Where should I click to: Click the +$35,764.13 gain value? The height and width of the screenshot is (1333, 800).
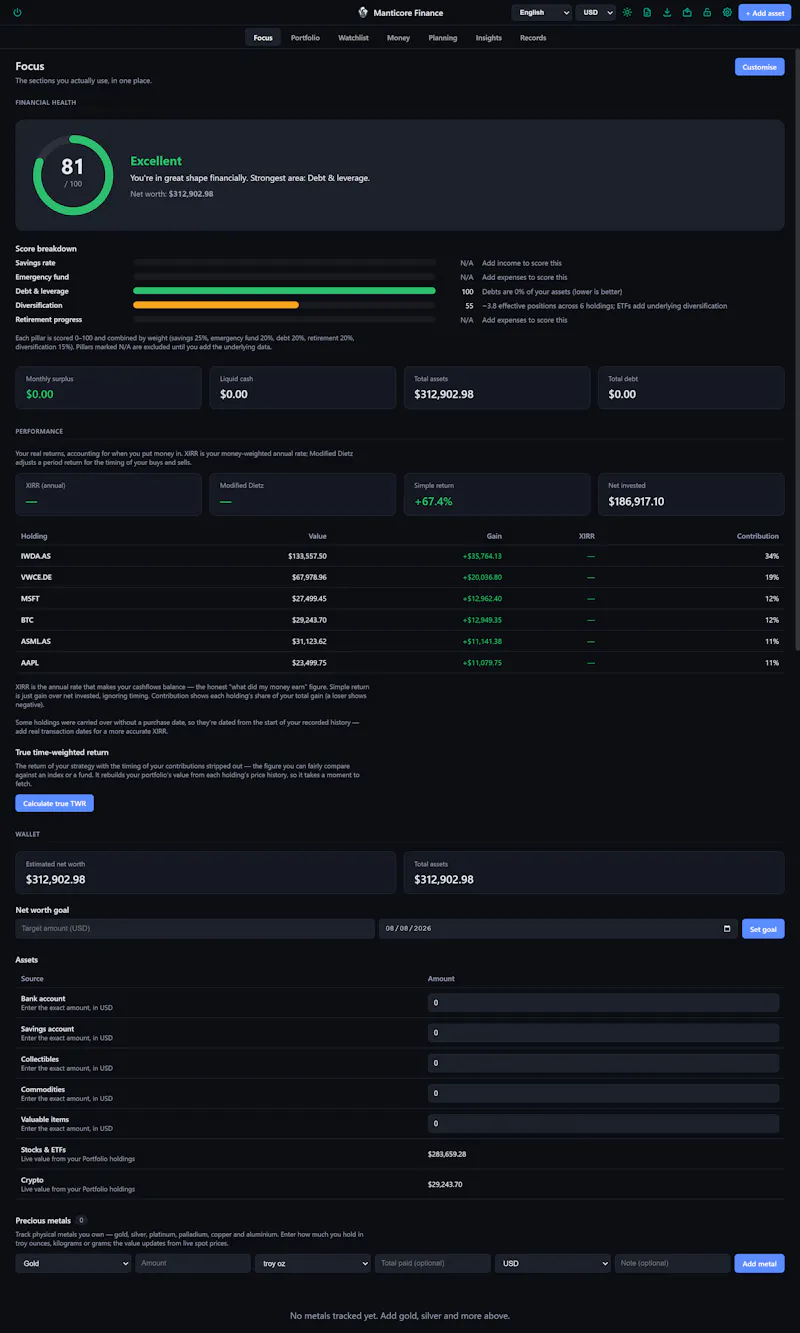point(482,556)
